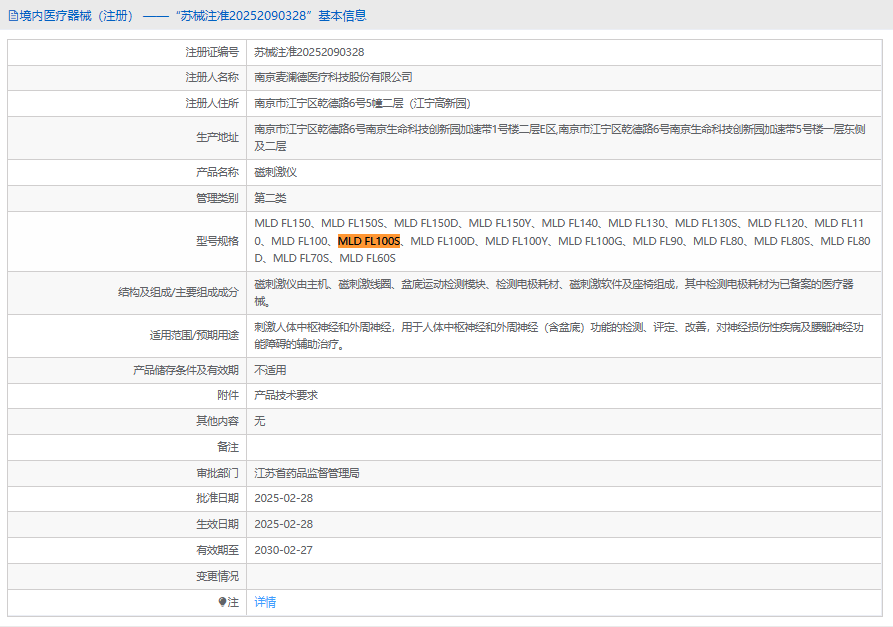The height and width of the screenshot is (627, 893).
Task: Click the 不适用 storage condition value
Action: click(270, 370)
